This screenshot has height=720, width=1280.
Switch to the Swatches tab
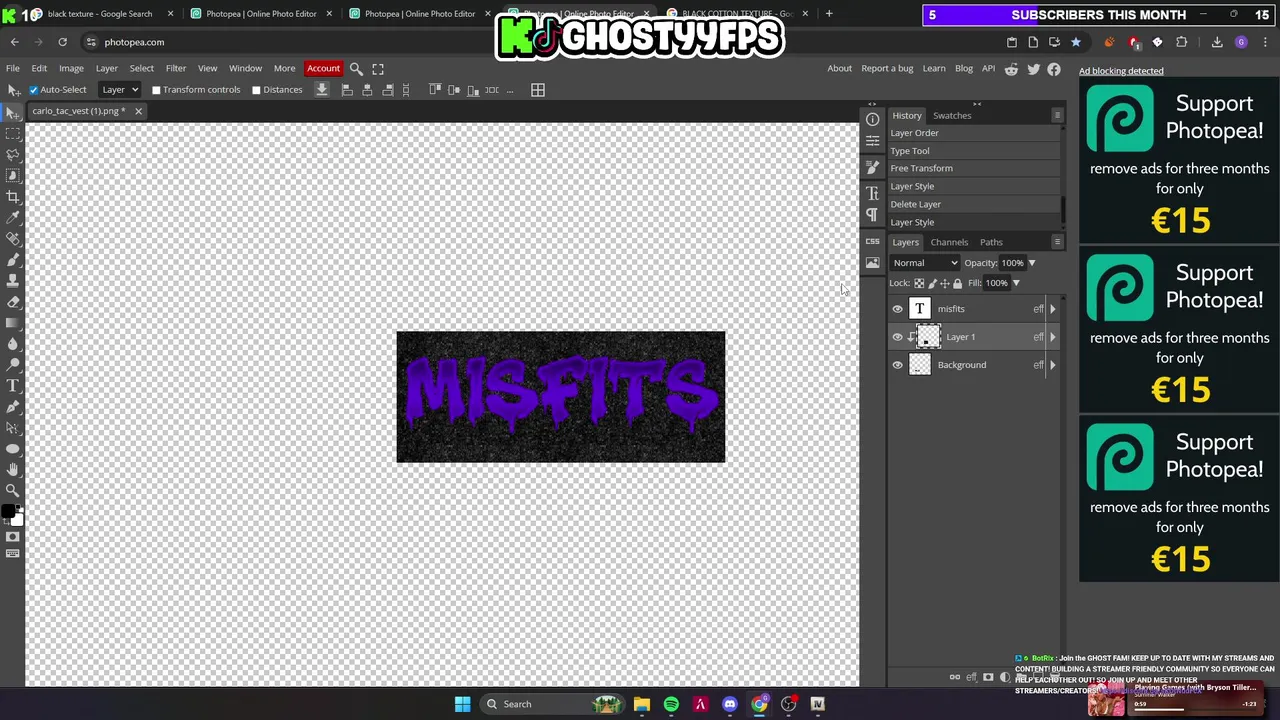pyautogui.click(x=952, y=115)
